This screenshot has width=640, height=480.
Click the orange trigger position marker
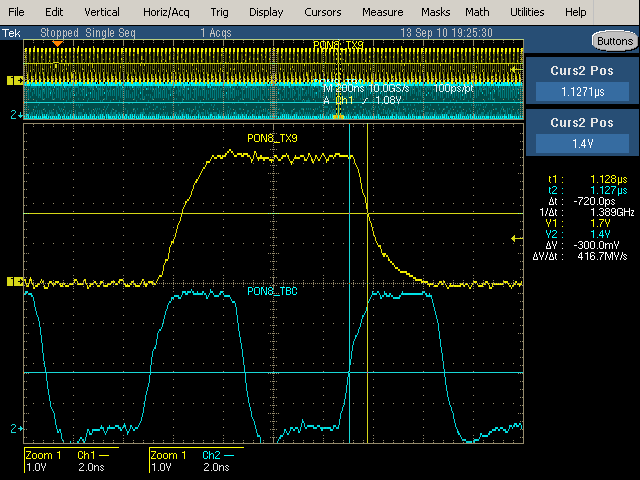[58, 44]
